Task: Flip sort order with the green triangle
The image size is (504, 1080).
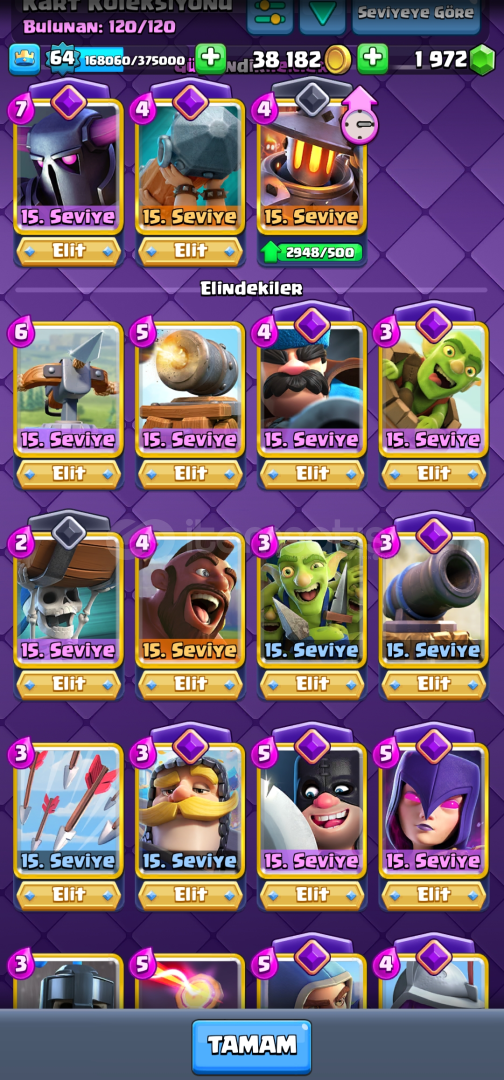Action: pos(322,14)
